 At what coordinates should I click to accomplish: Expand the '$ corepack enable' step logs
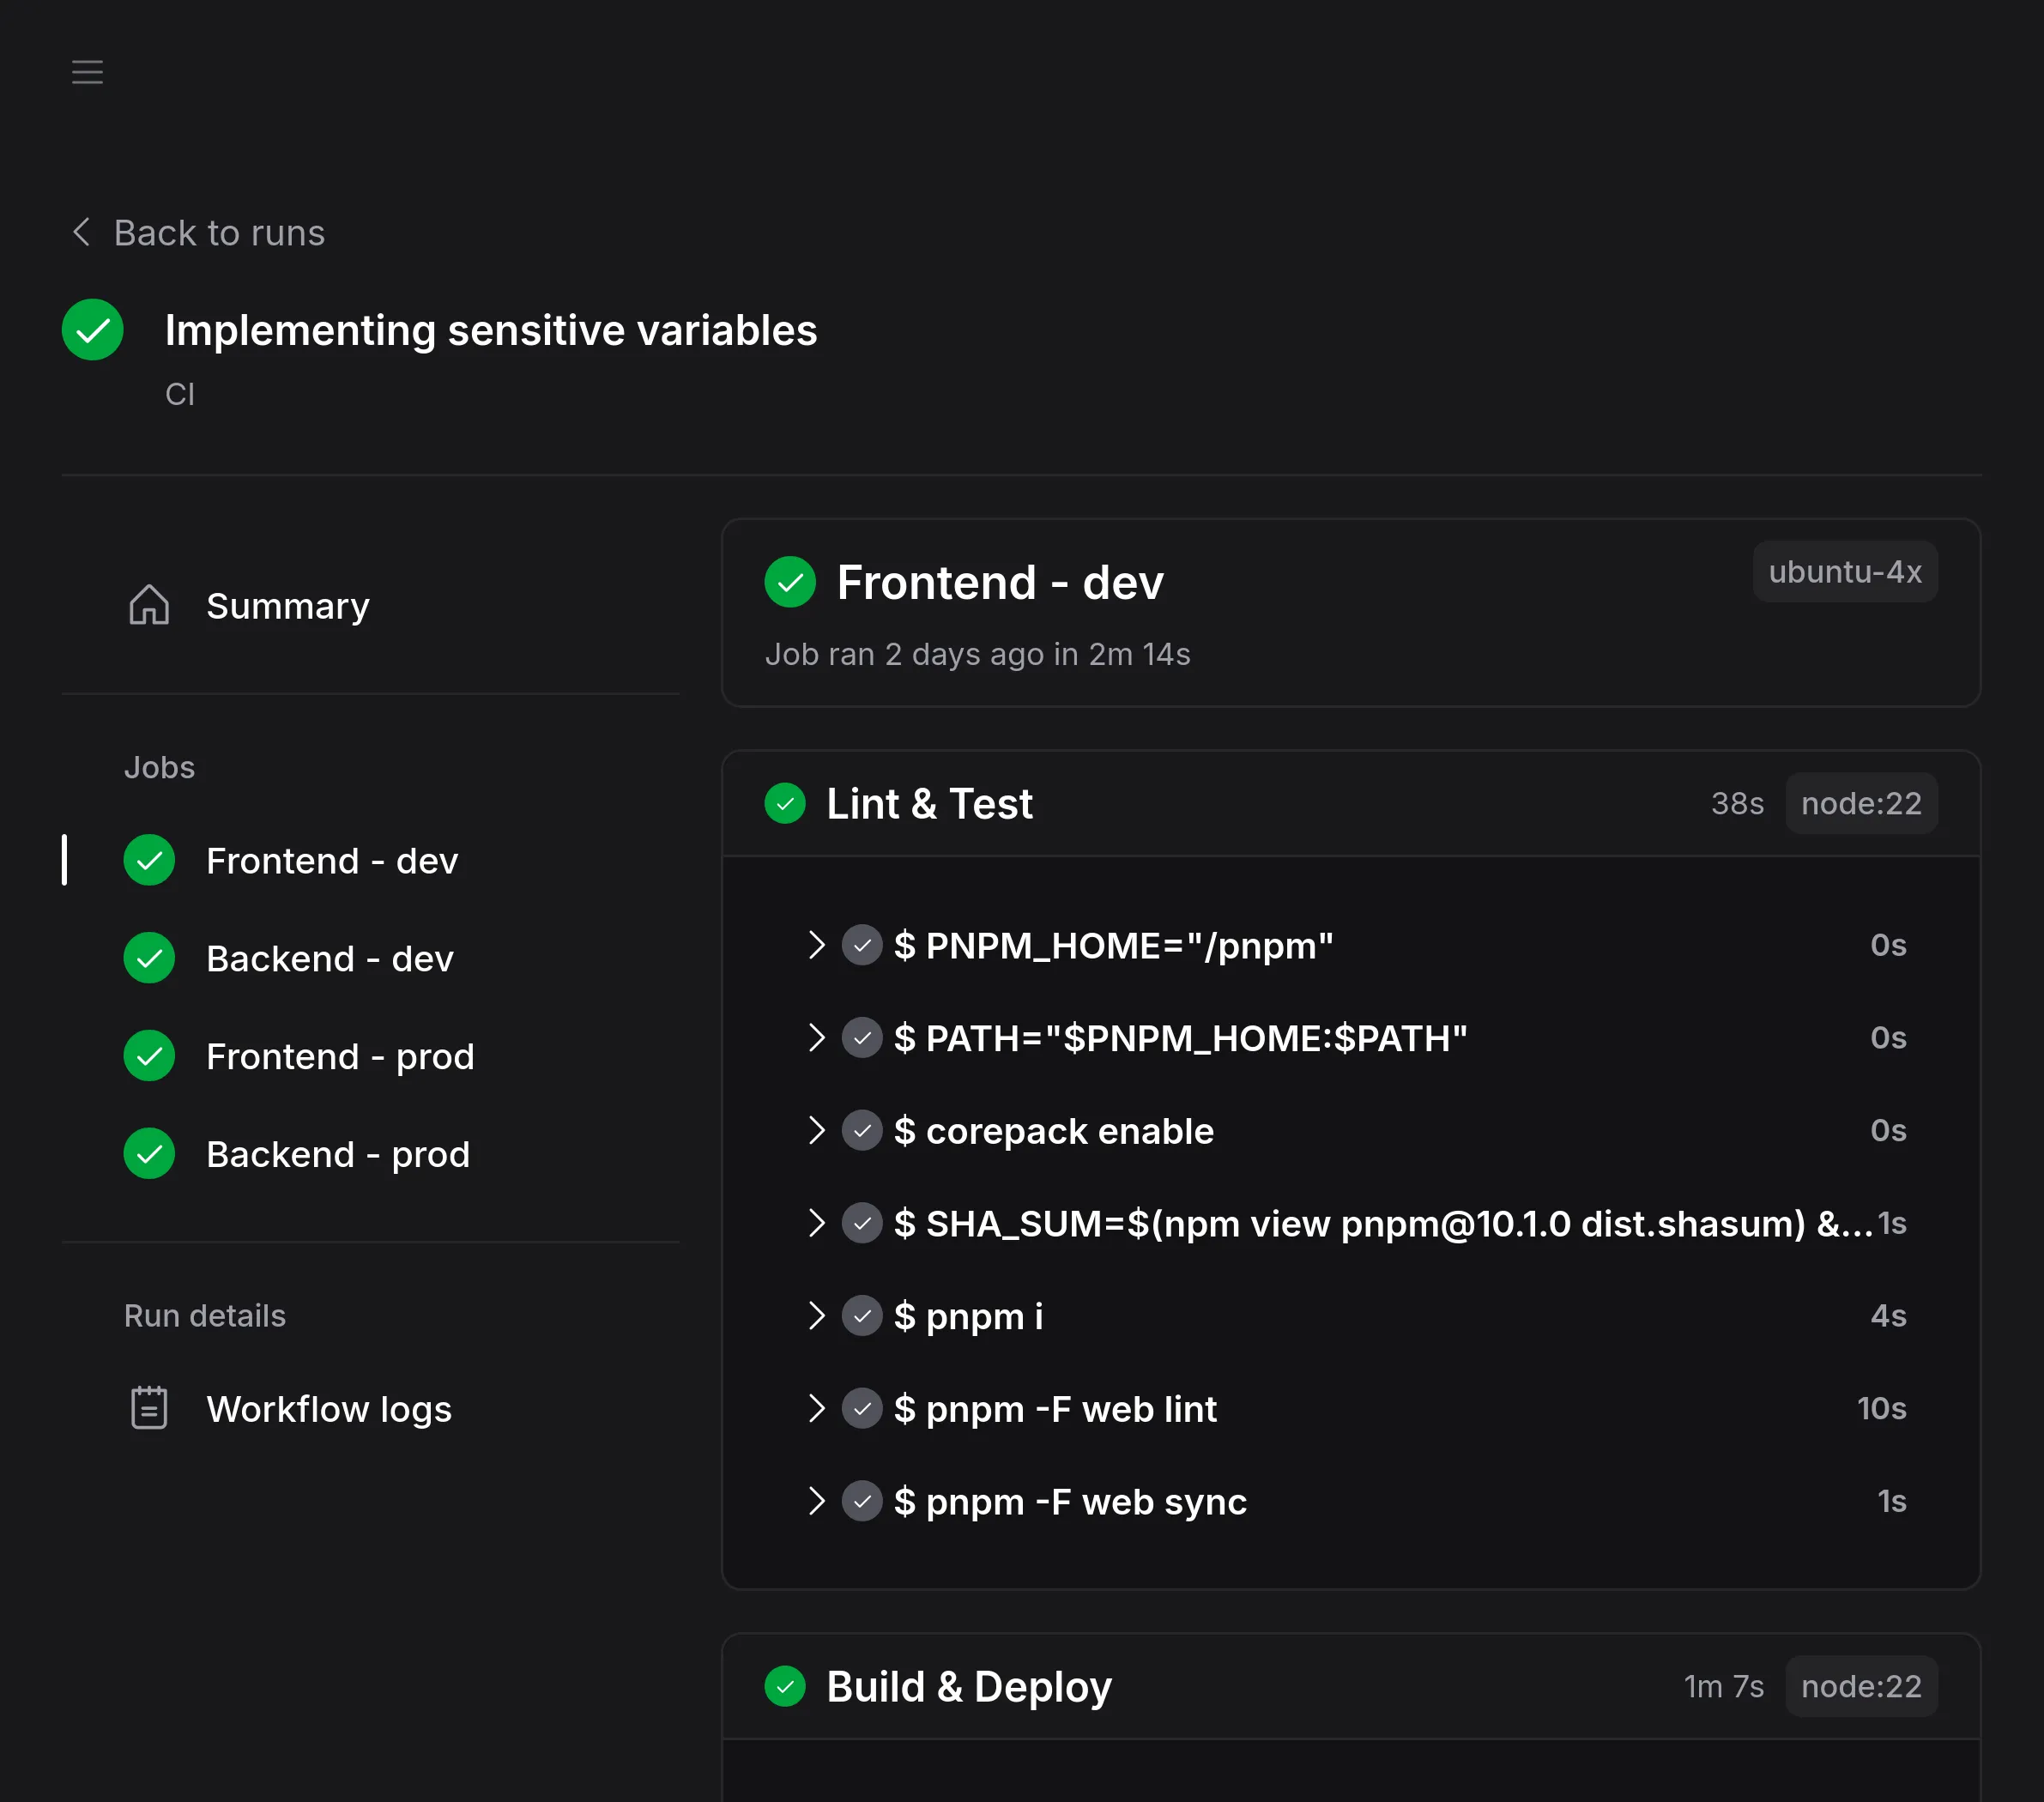coord(816,1130)
